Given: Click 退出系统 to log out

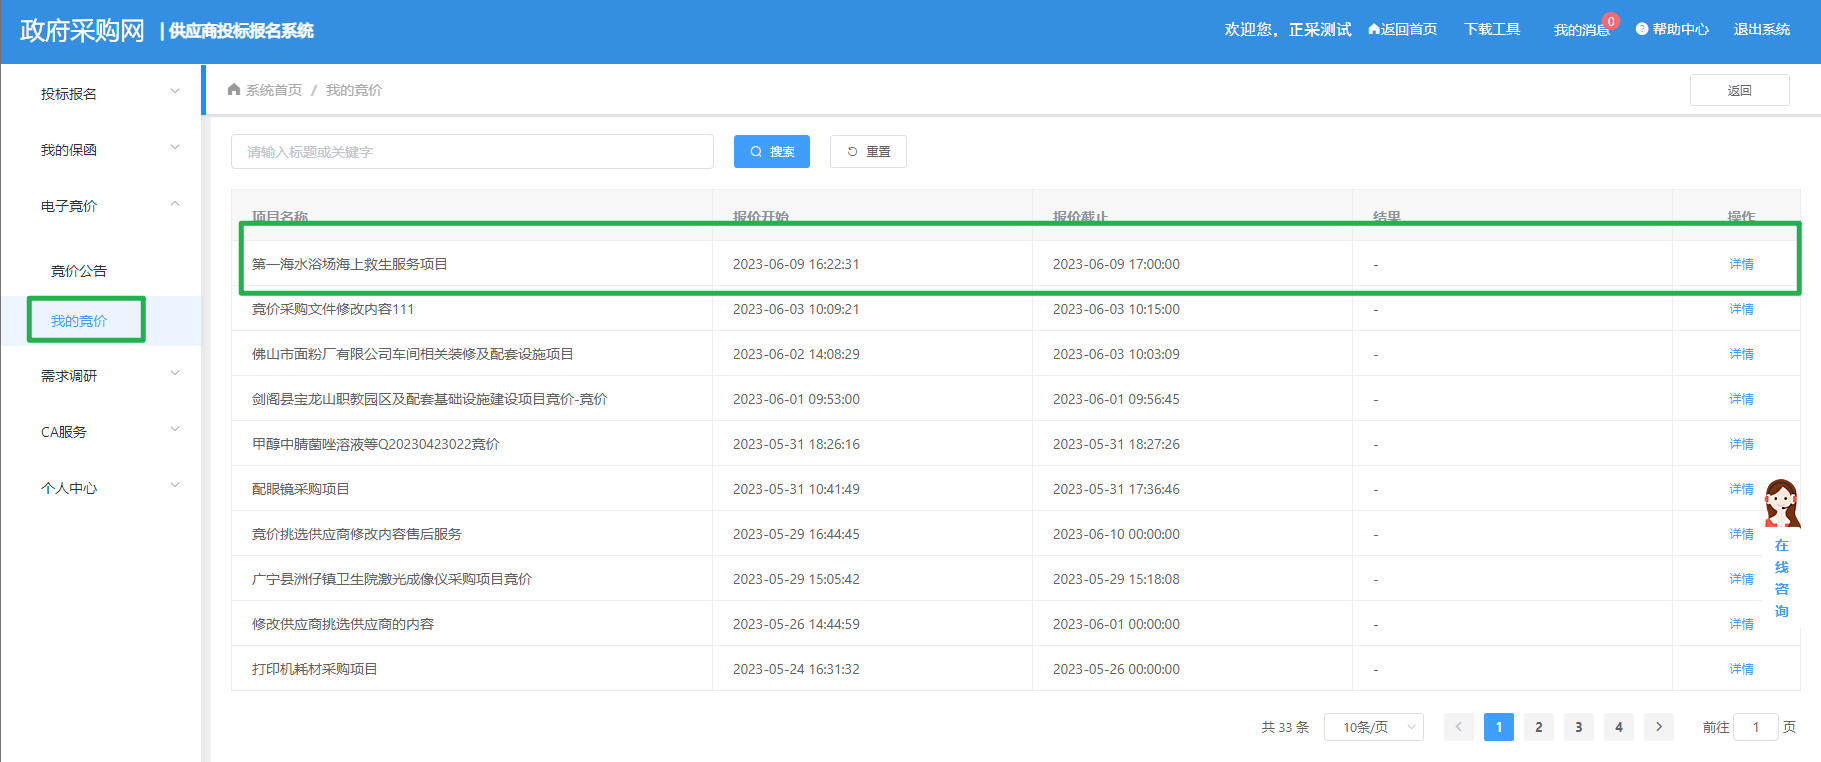Looking at the screenshot, I should coord(1761,30).
